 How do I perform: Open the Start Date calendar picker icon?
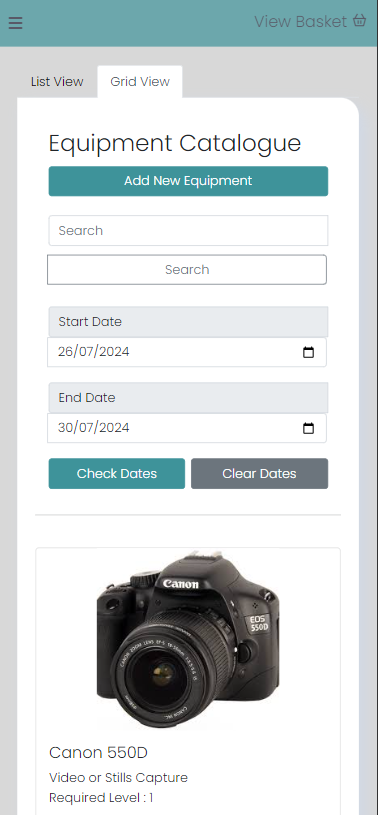tap(308, 352)
